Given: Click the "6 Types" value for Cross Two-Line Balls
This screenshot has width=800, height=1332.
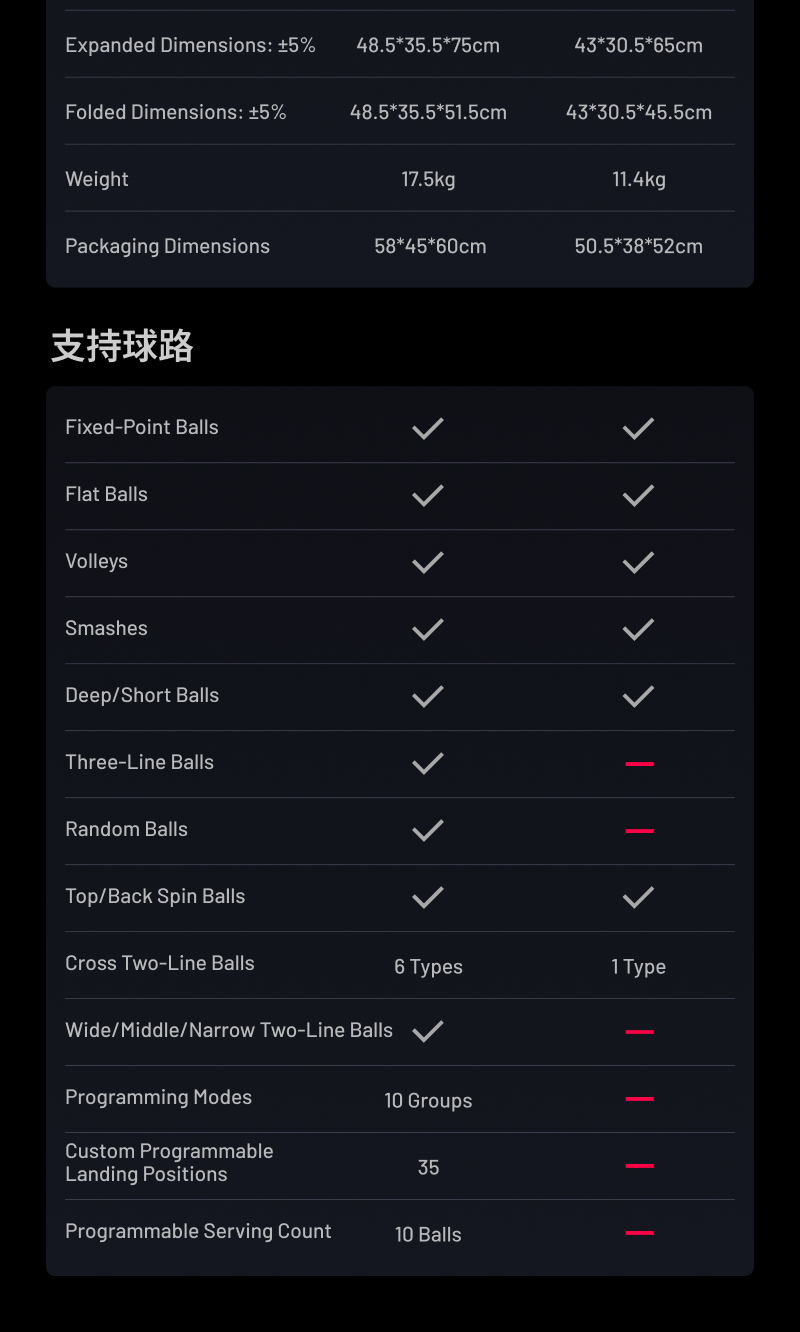Looking at the screenshot, I should coord(428,967).
